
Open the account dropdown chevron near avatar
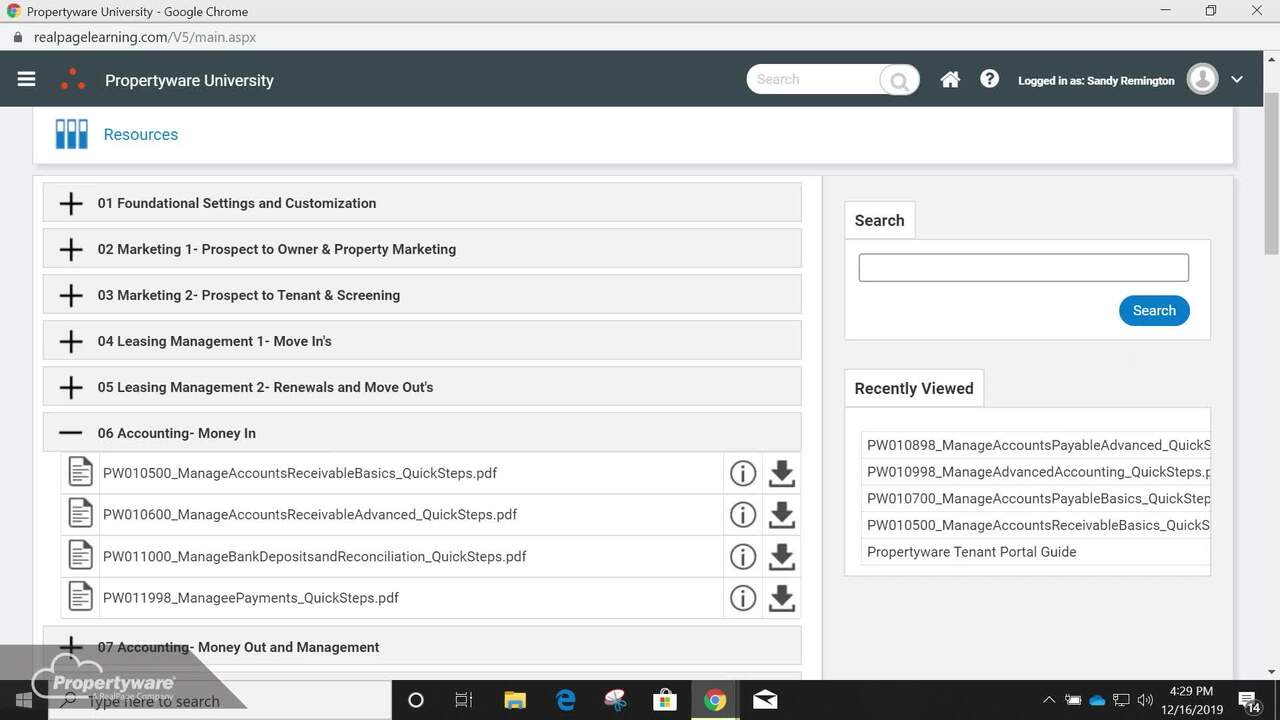[1237, 78]
